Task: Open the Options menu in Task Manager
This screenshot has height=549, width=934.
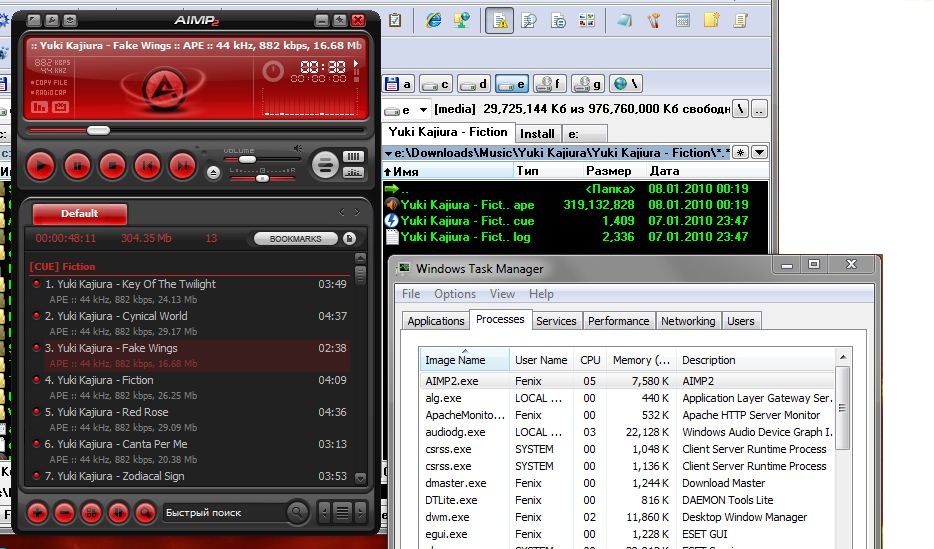Action: click(454, 294)
